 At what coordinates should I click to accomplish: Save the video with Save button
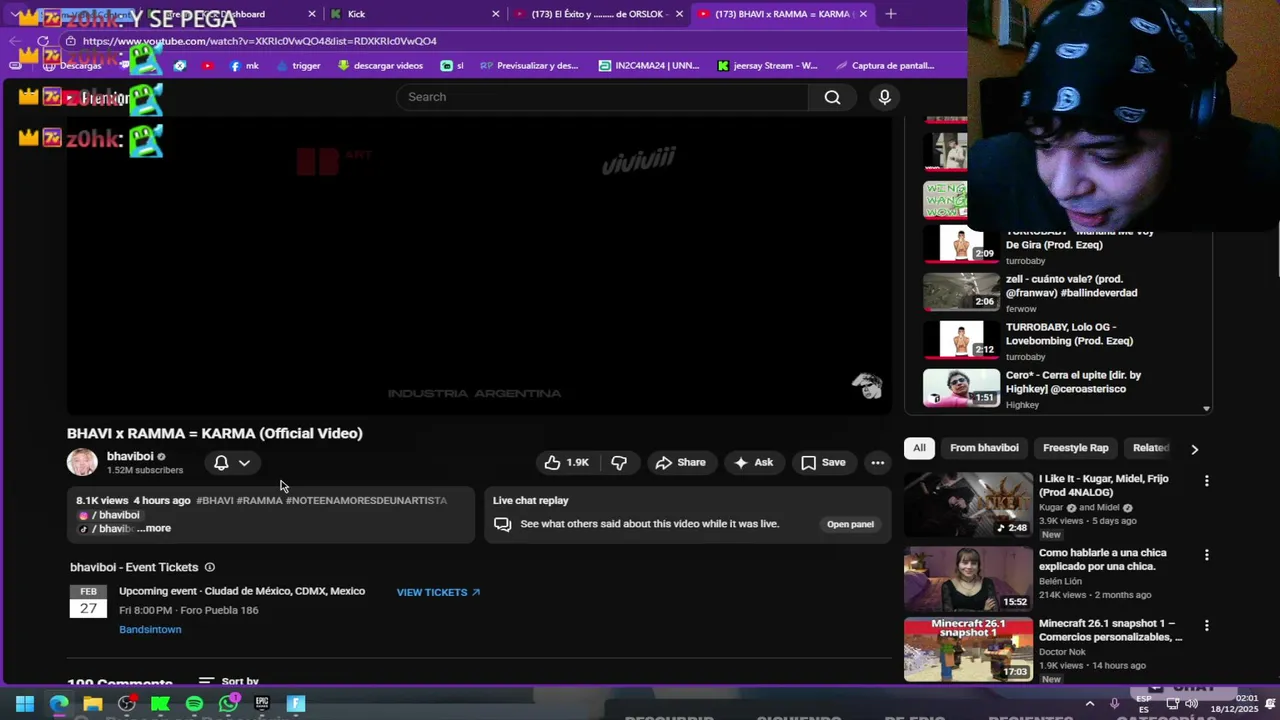[824, 462]
